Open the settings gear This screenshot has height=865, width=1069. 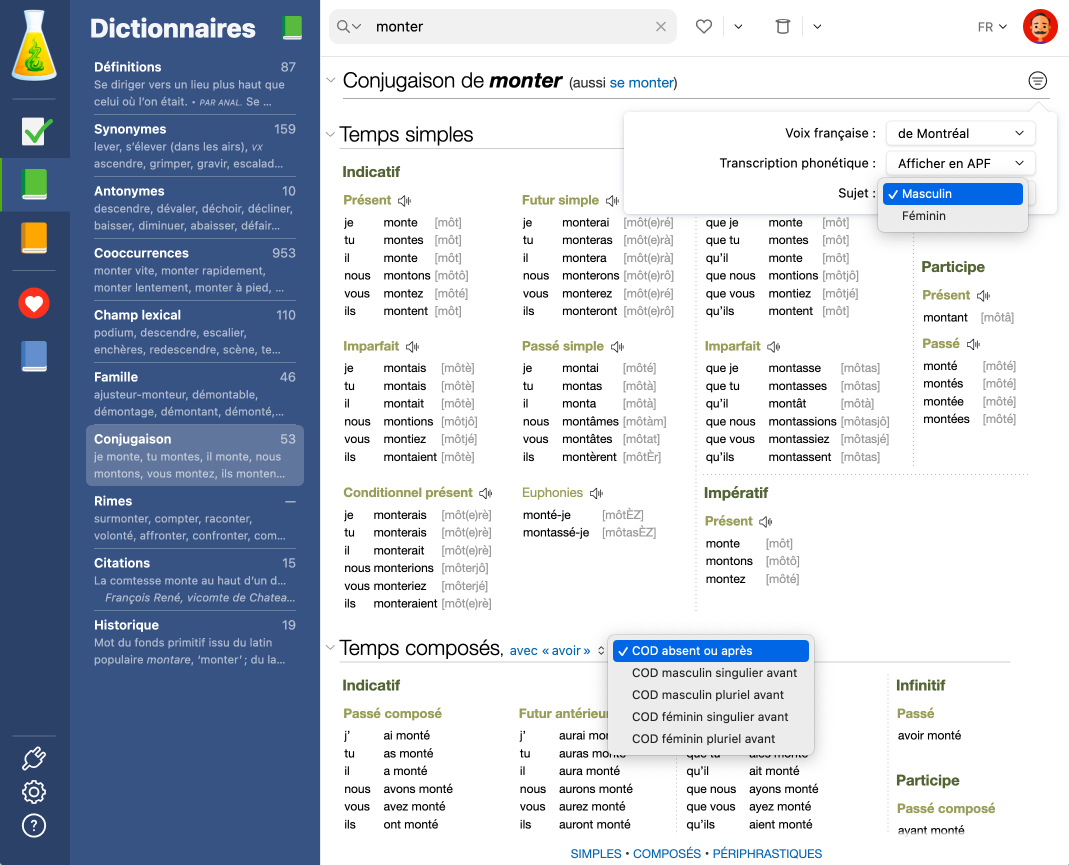pyautogui.click(x=33, y=792)
